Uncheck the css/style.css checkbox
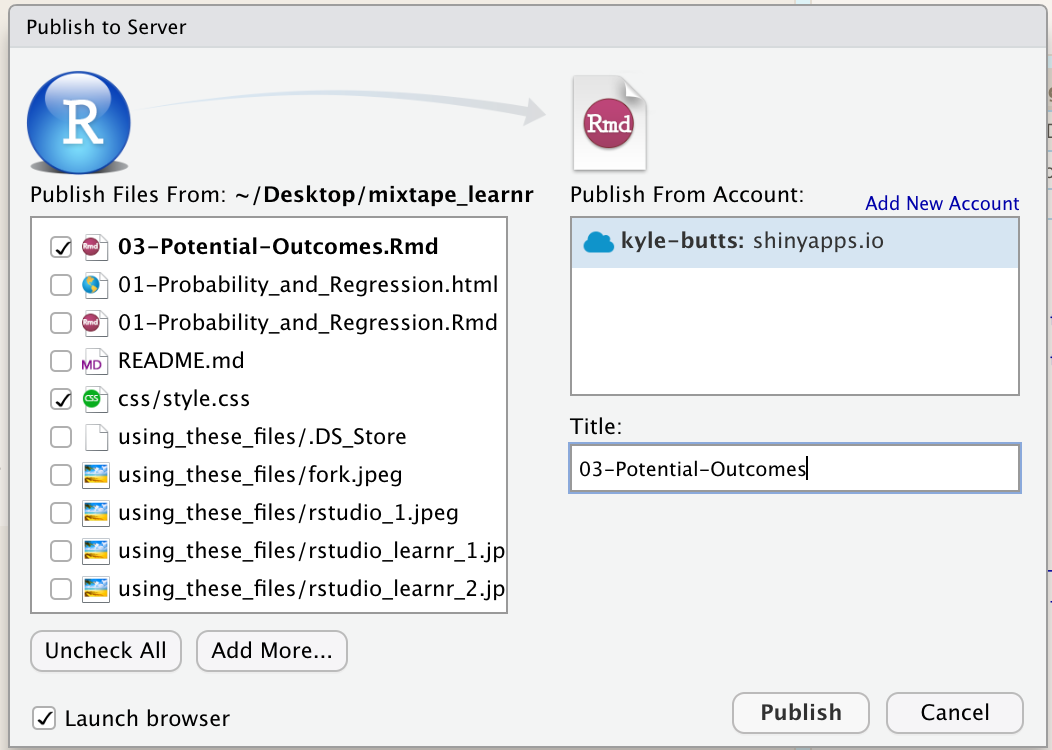The height and width of the screenshot is (750, 1052). point(61,399)
